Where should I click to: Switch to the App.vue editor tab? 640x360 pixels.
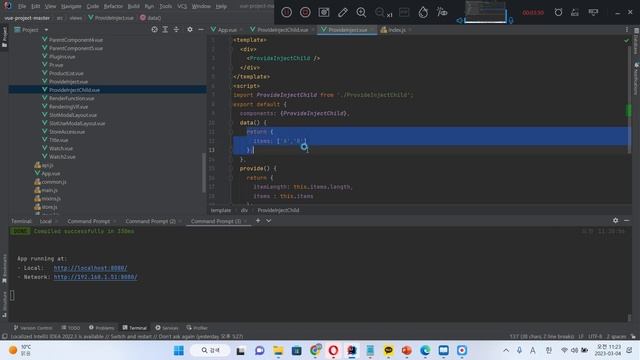pos(227,30)
